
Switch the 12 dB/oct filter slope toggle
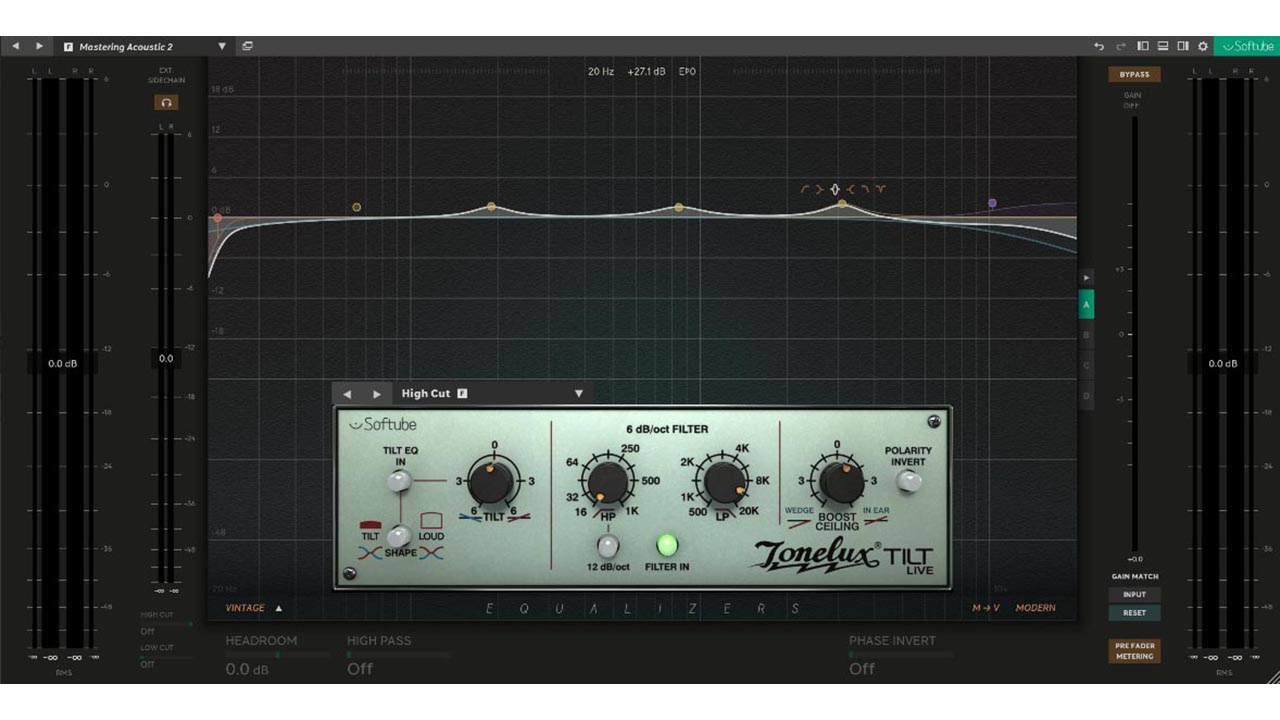pos(607,545)
